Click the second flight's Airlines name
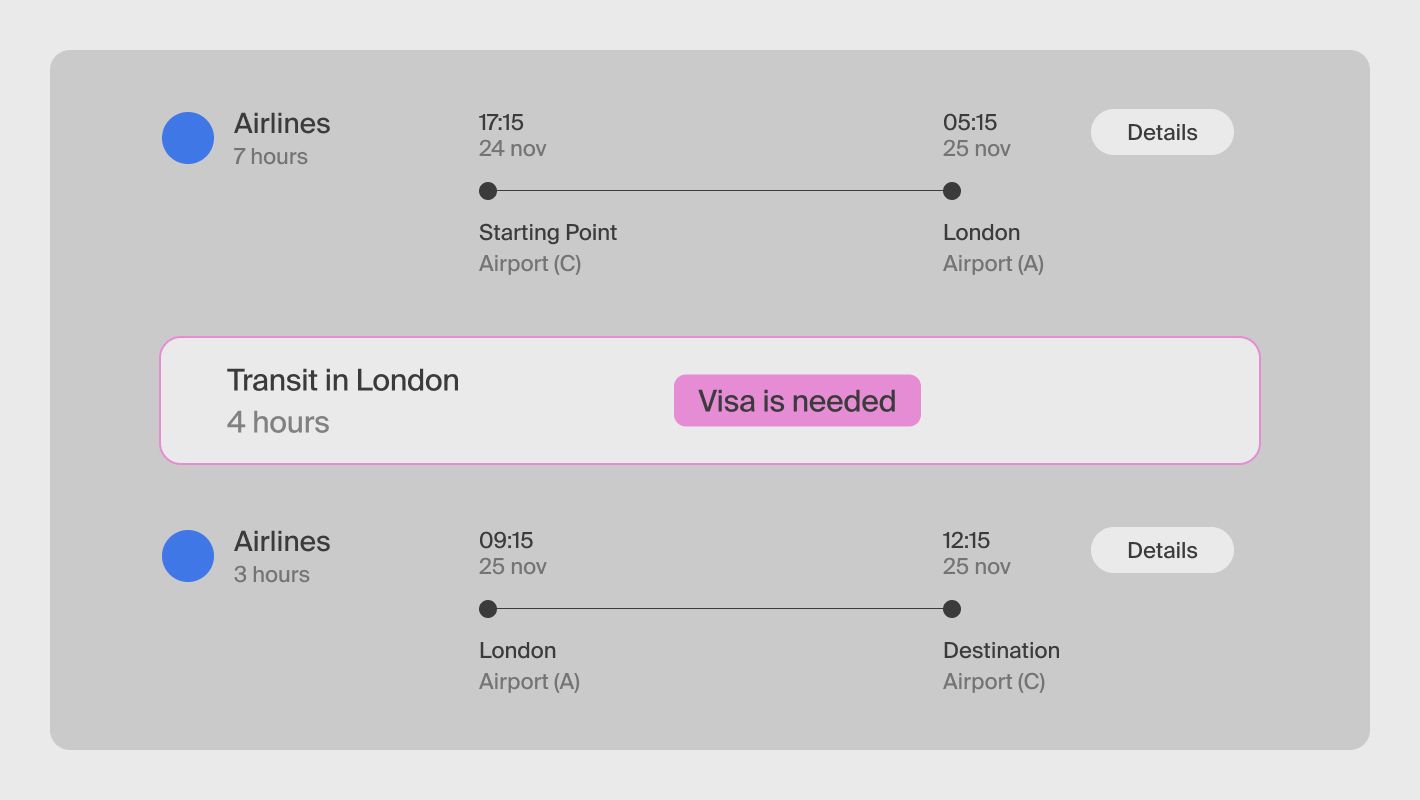The height and width of the screenshot is (800, 1420). click(x=282, y=542)
